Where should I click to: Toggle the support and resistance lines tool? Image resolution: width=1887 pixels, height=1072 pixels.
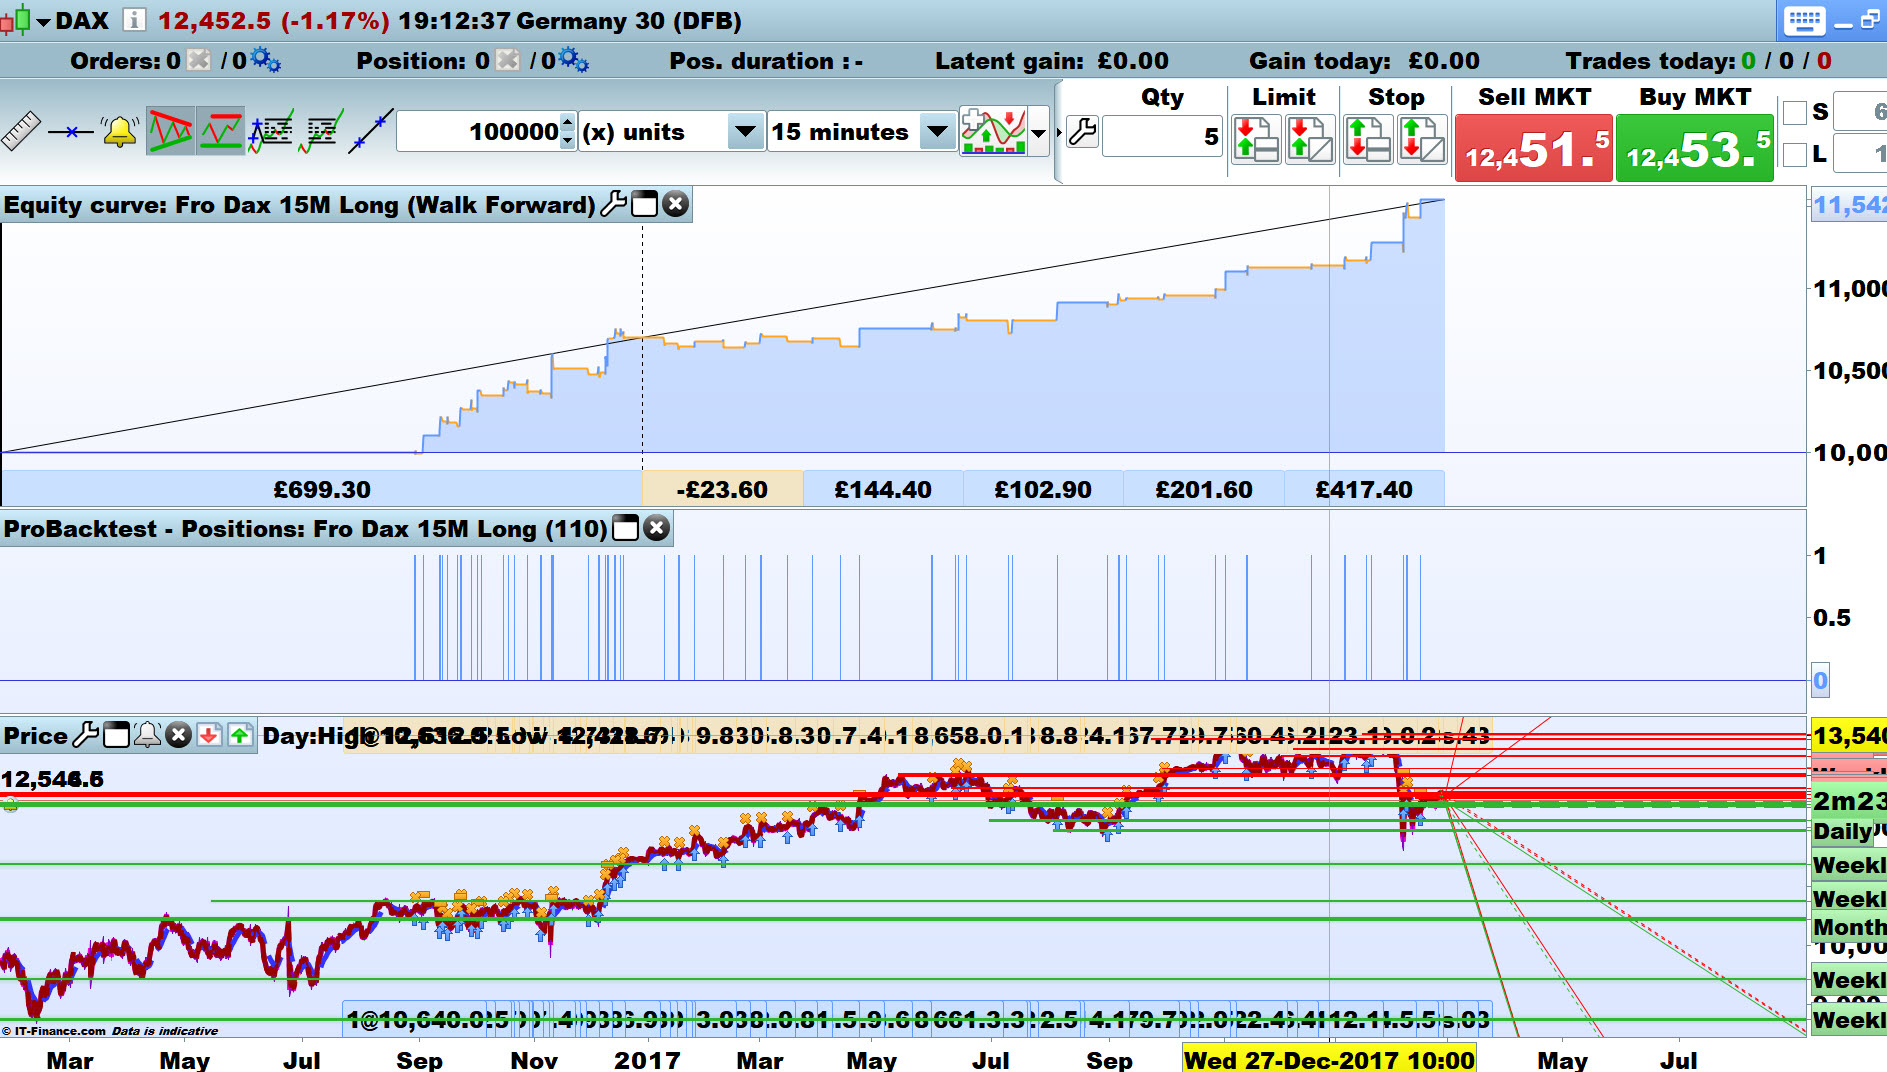[x=220, y=131]
